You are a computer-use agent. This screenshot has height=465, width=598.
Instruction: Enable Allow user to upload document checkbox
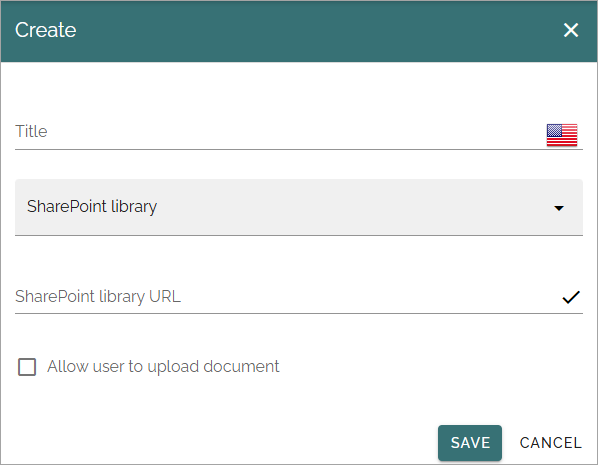point(27,367)
